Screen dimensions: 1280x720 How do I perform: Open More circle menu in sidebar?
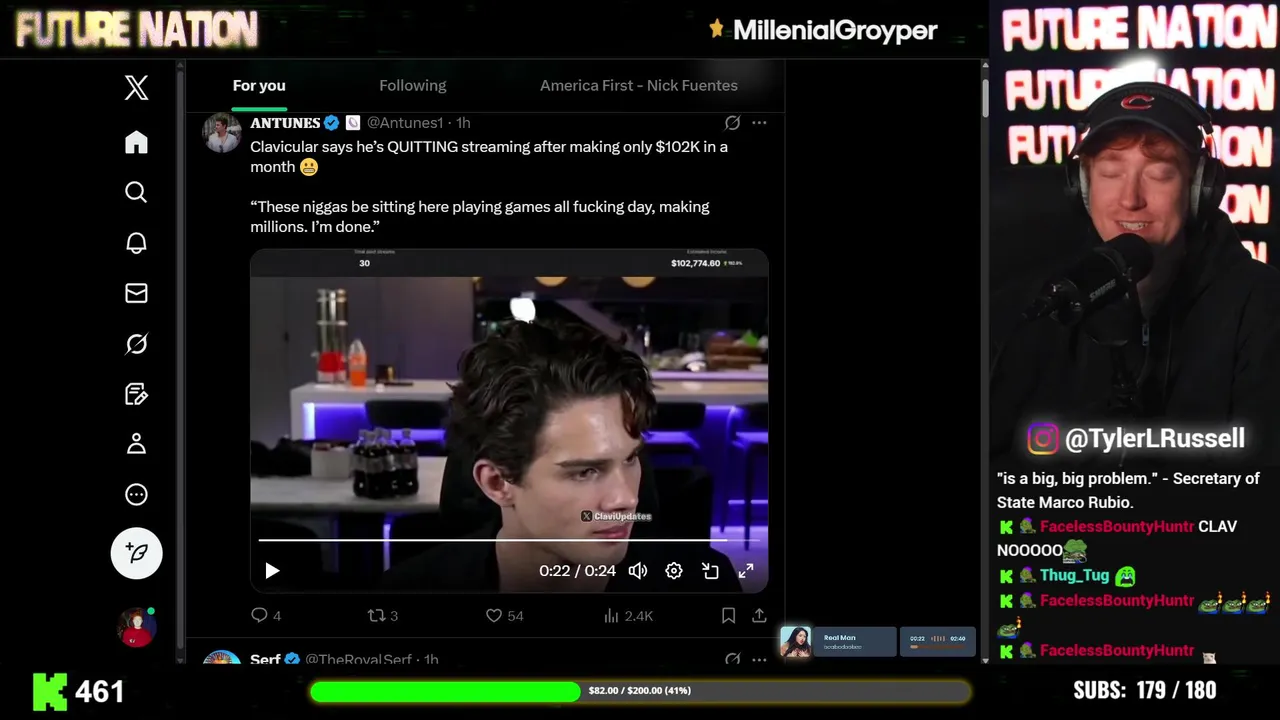coord(137,494)
